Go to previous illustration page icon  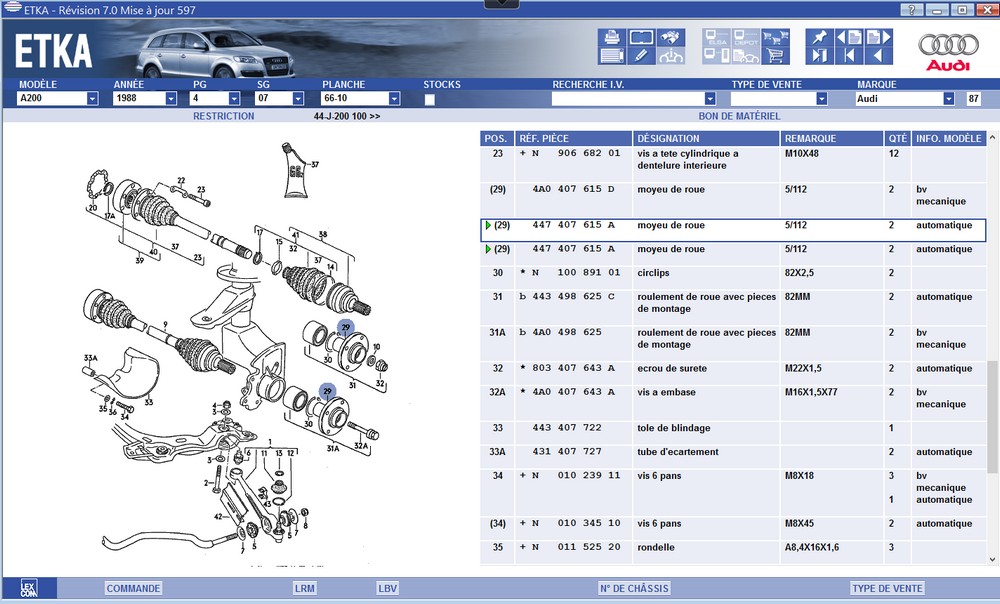849,38
